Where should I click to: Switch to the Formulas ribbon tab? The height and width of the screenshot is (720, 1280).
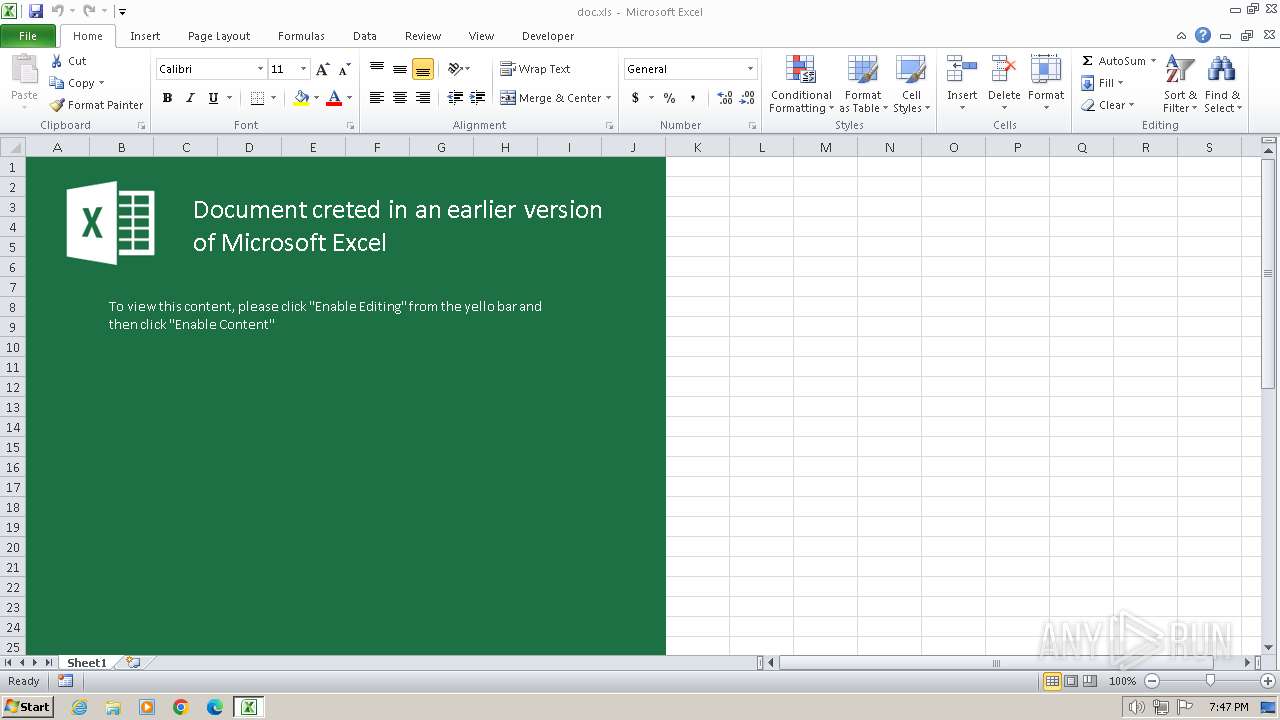tap(301, 36)
